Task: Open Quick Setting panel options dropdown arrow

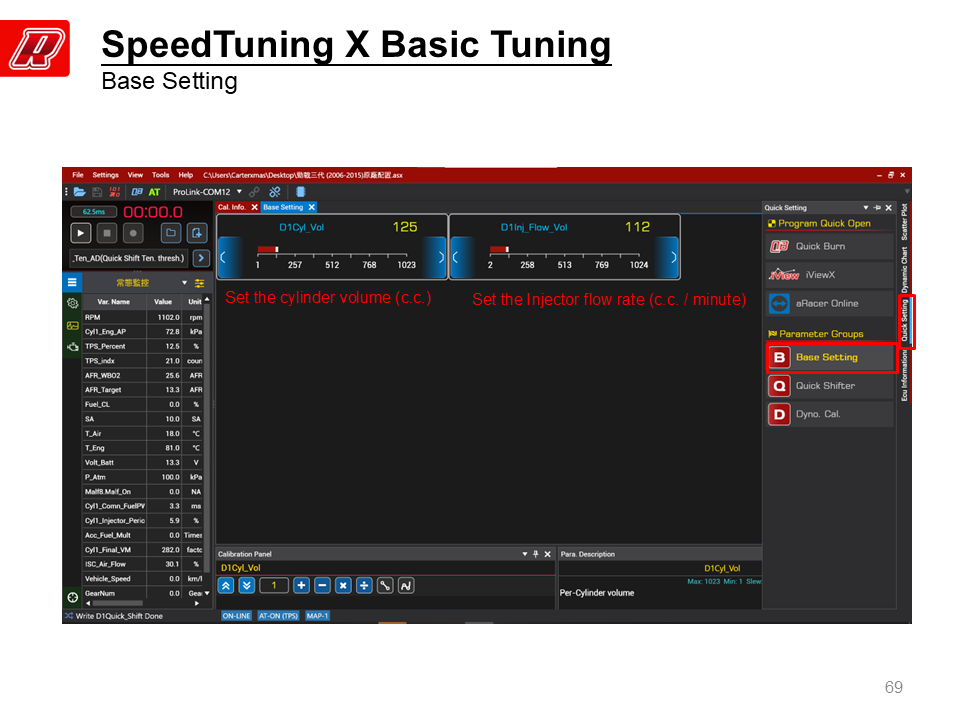Action: (866, 208)
